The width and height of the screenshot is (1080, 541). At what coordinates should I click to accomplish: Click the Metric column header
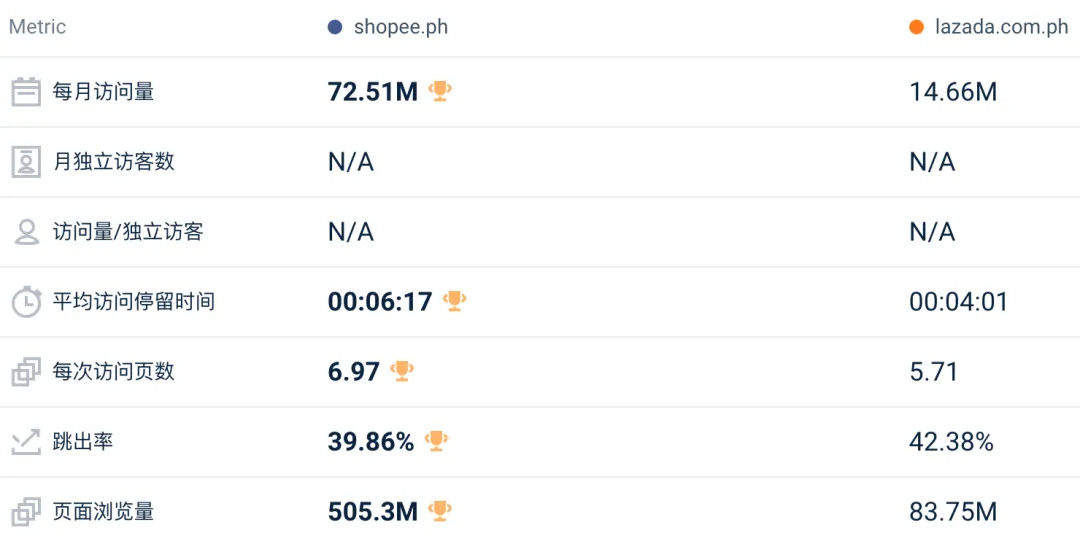tap(37, 27)
